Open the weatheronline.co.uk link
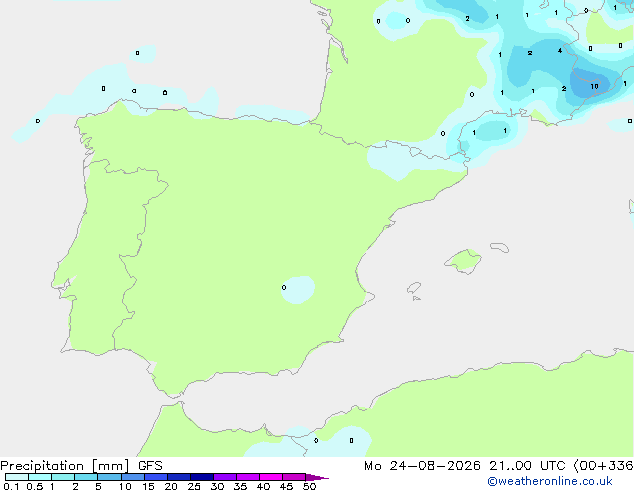Screen dimensions: 634x490 click(x=550, y=481)
